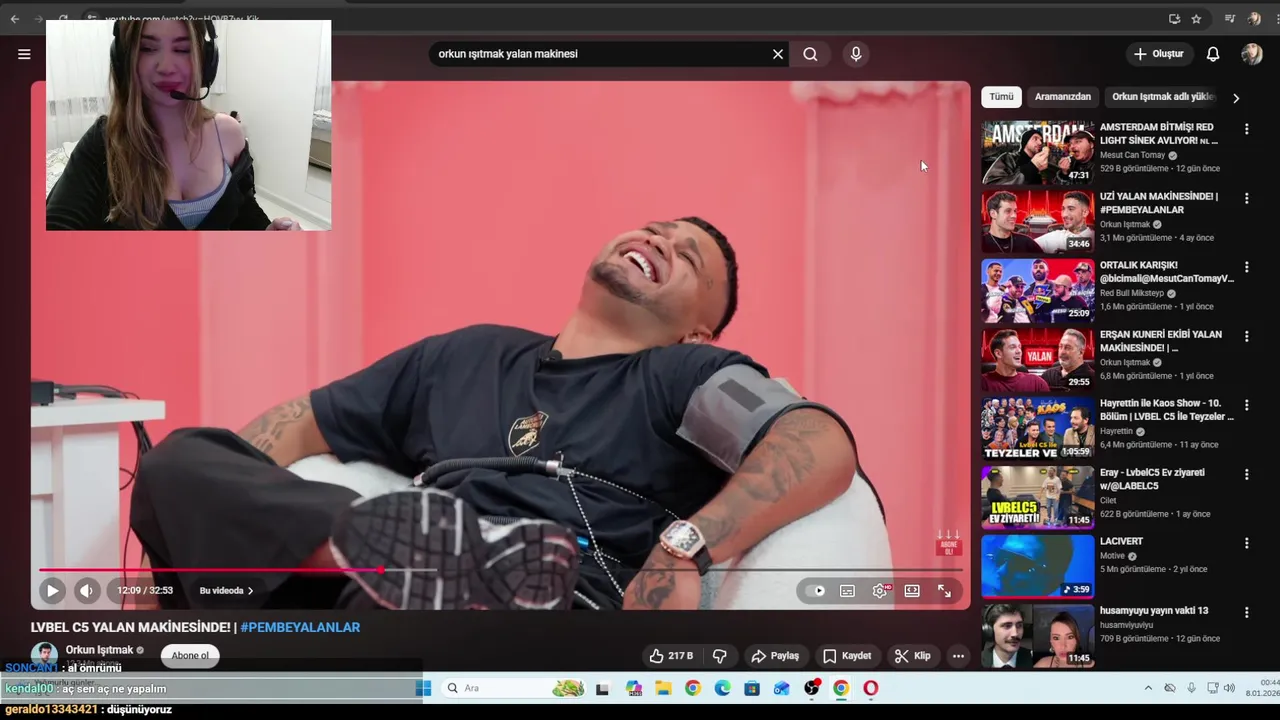Open the volume speaker tray icon

coord(1229,688)
